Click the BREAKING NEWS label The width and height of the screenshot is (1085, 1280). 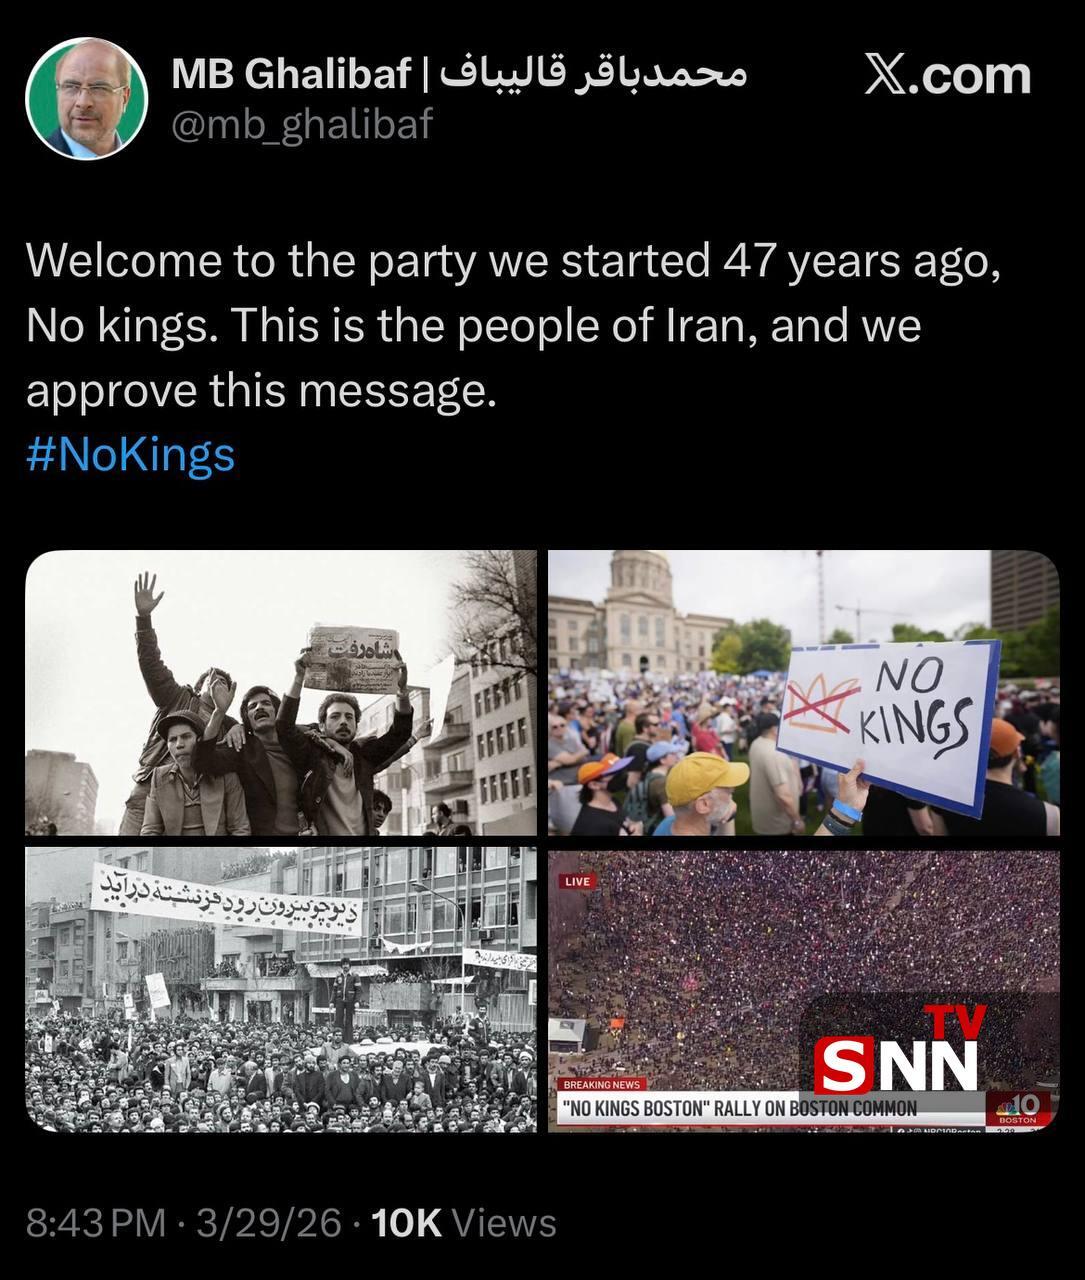[x=602, y=1084]
